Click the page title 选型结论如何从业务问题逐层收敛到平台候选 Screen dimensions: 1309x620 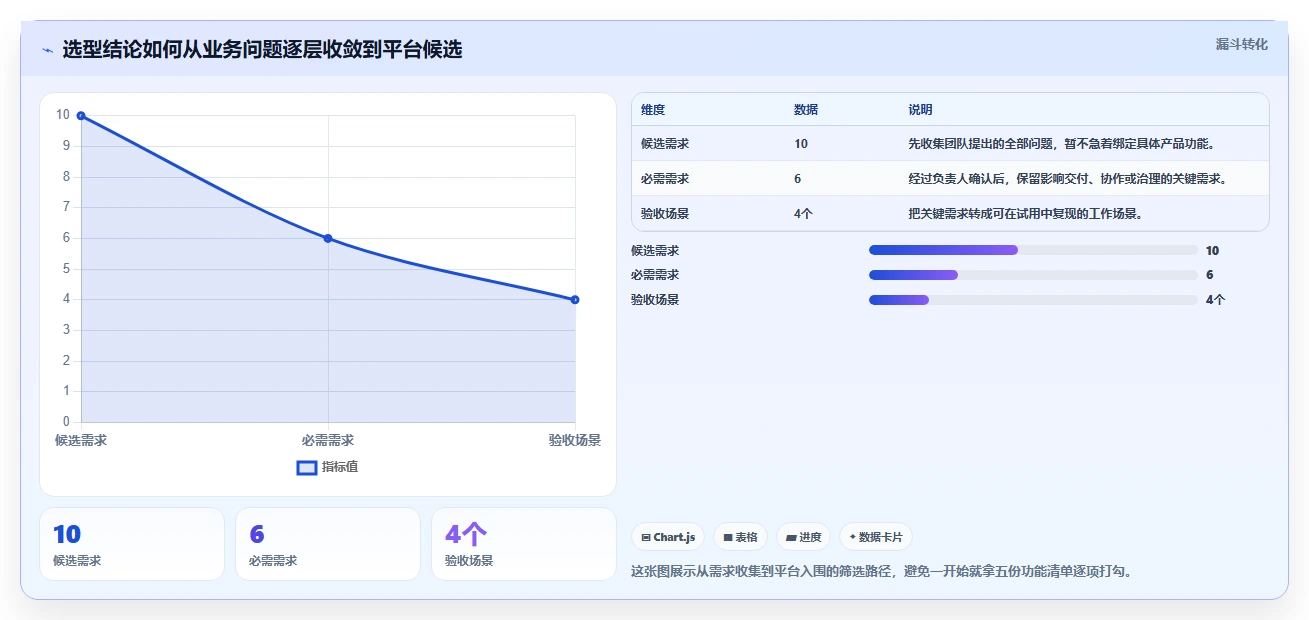[x=262, y=49]
